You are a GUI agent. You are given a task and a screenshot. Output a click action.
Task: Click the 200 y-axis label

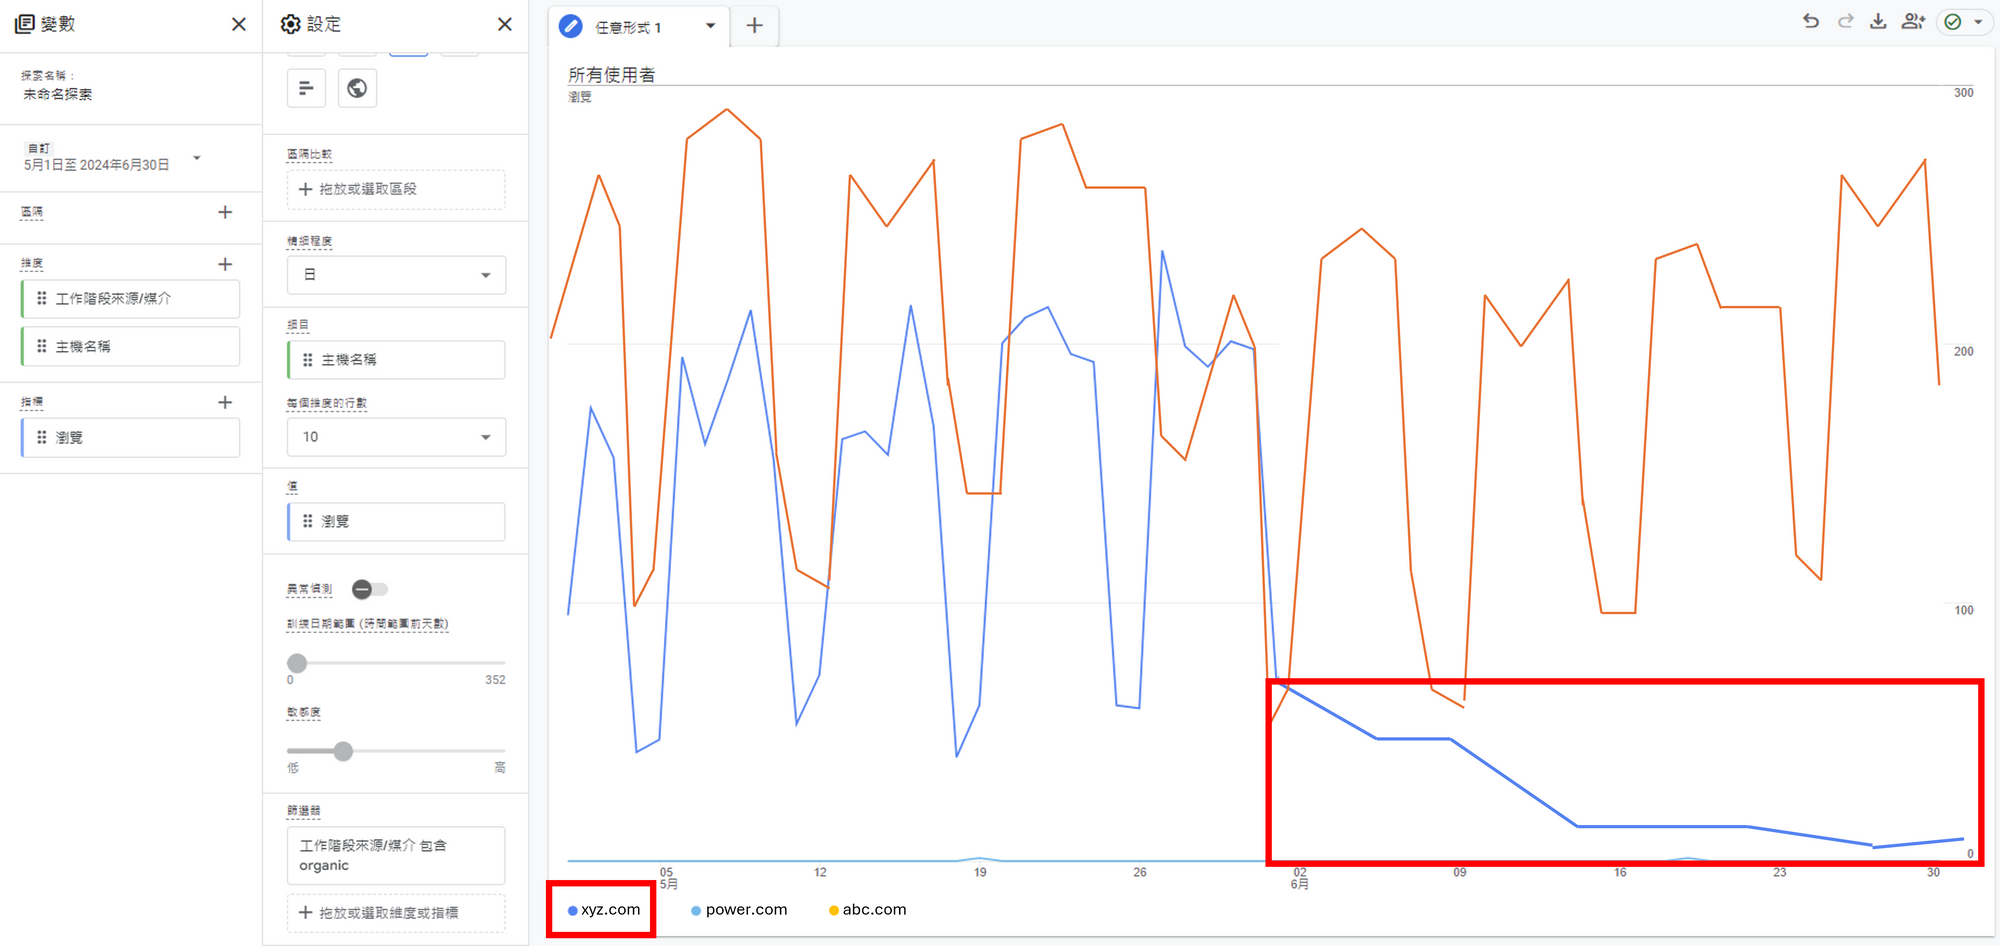coord(1964,352)
